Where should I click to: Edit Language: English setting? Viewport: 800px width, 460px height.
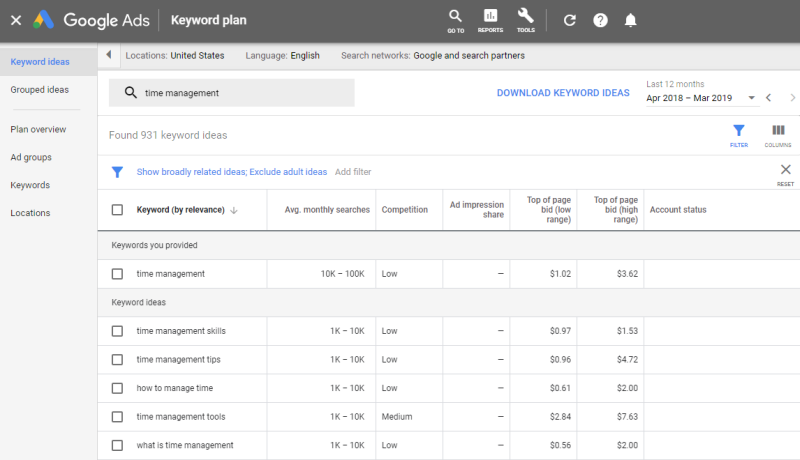pos(282,56)
